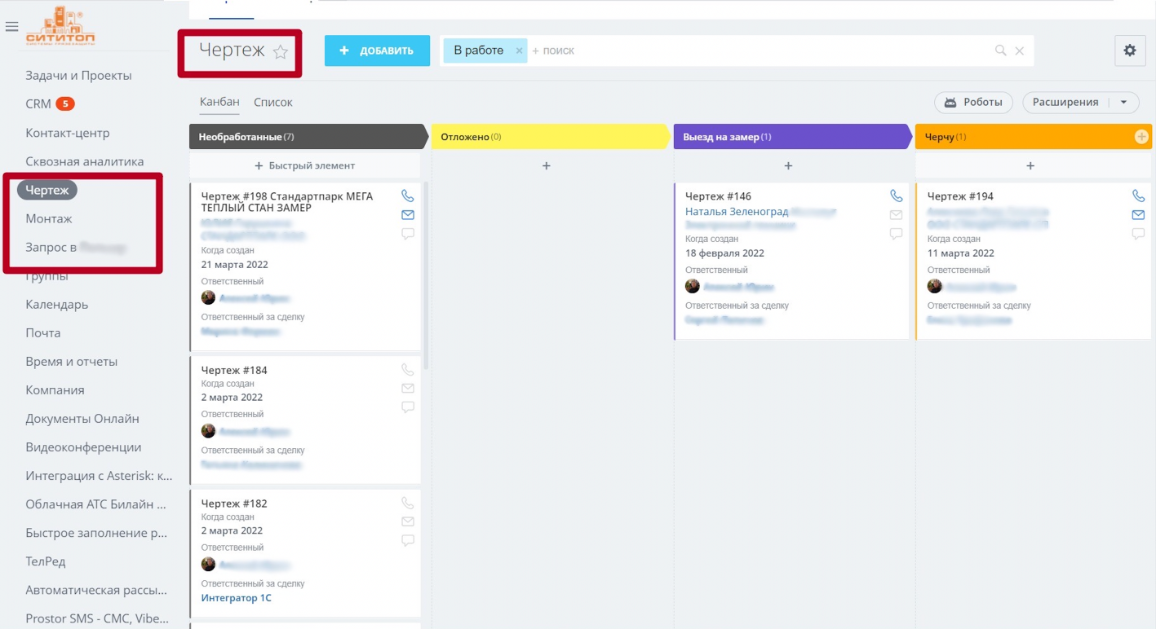Open Компания menu item
Screen dimensions: 1156x629
pyautogui.click(x=55, y=390)
